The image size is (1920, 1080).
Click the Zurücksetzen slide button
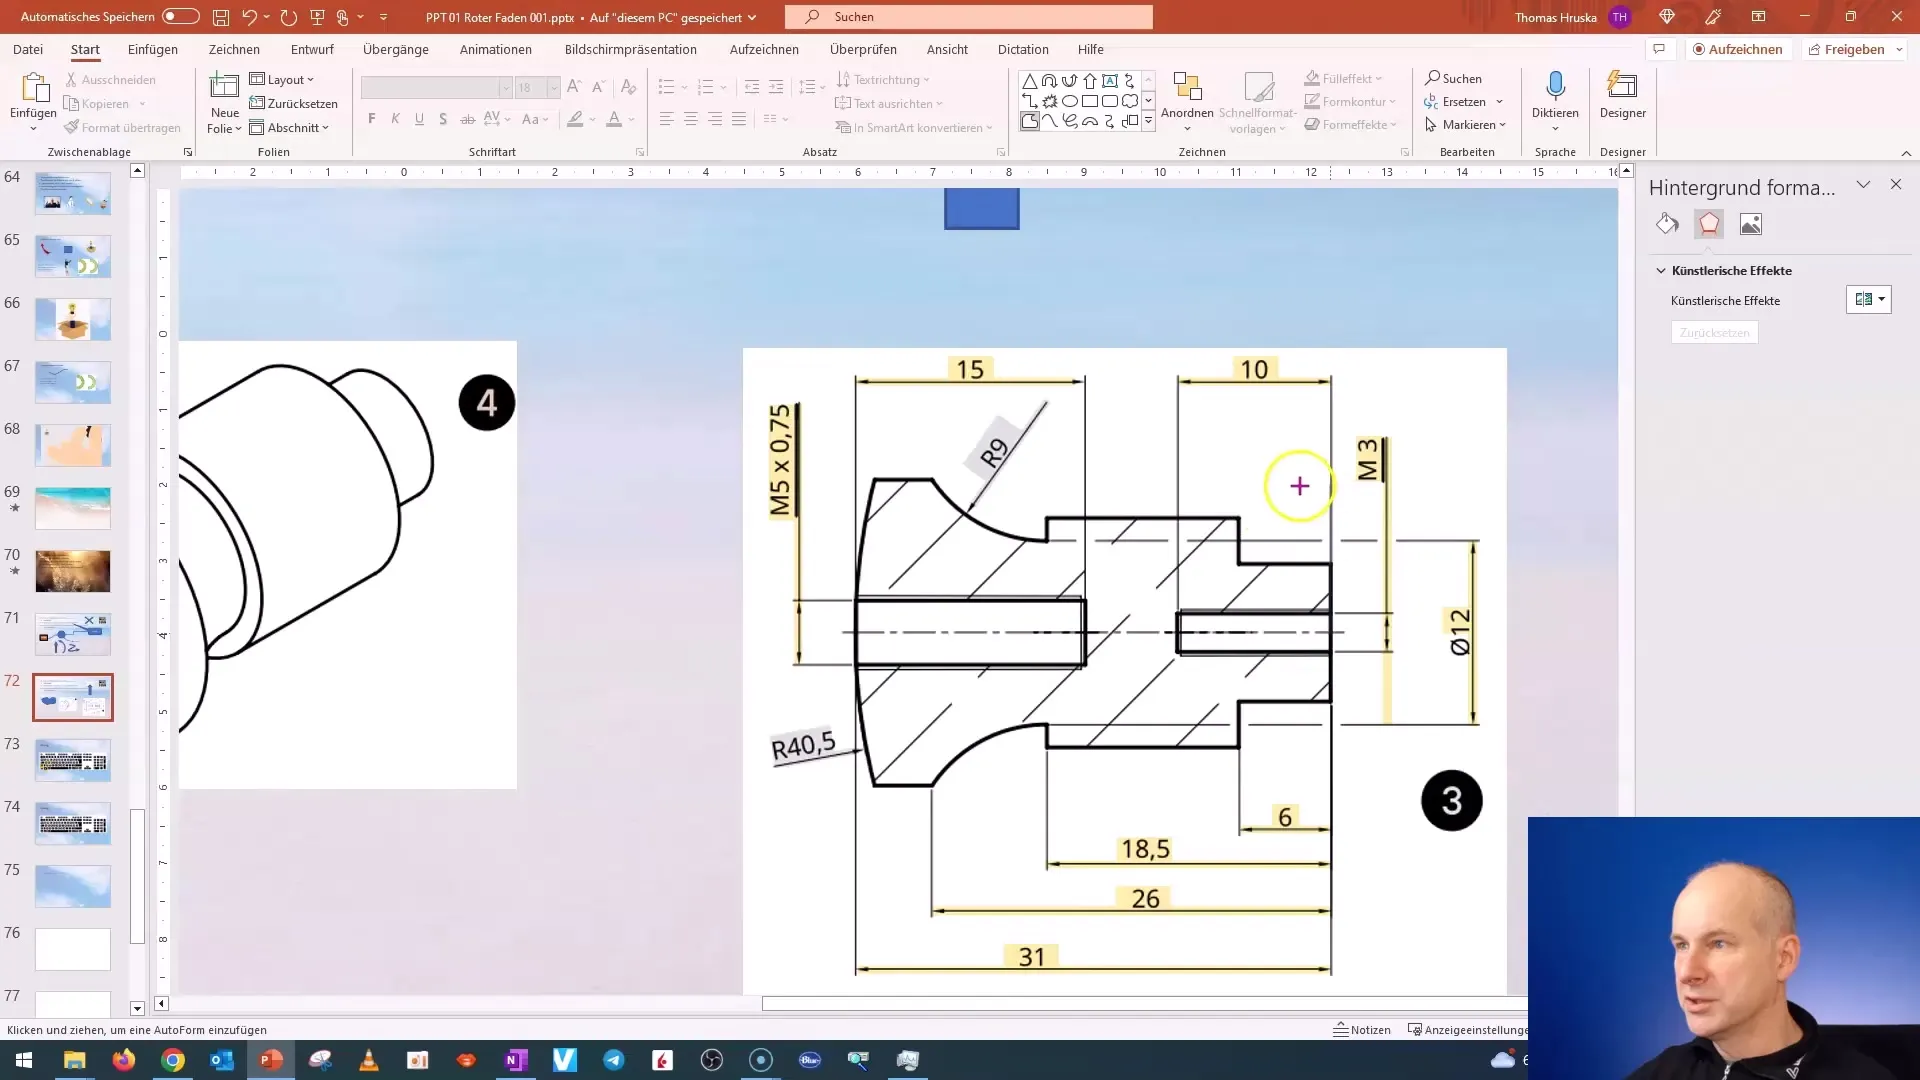[293, 103]
